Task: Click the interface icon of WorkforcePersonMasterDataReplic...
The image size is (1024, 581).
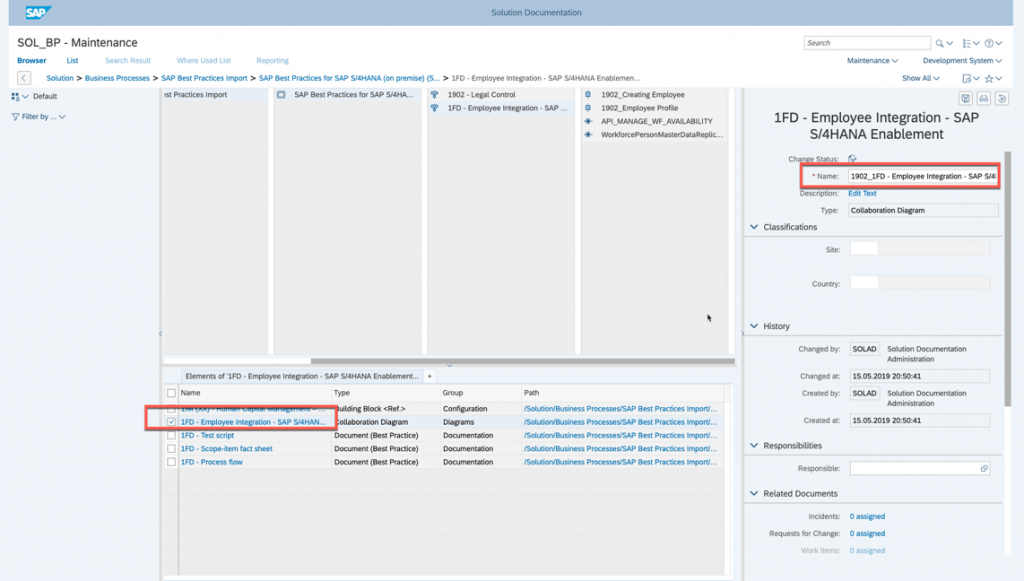Action: (x=588, y=134)
